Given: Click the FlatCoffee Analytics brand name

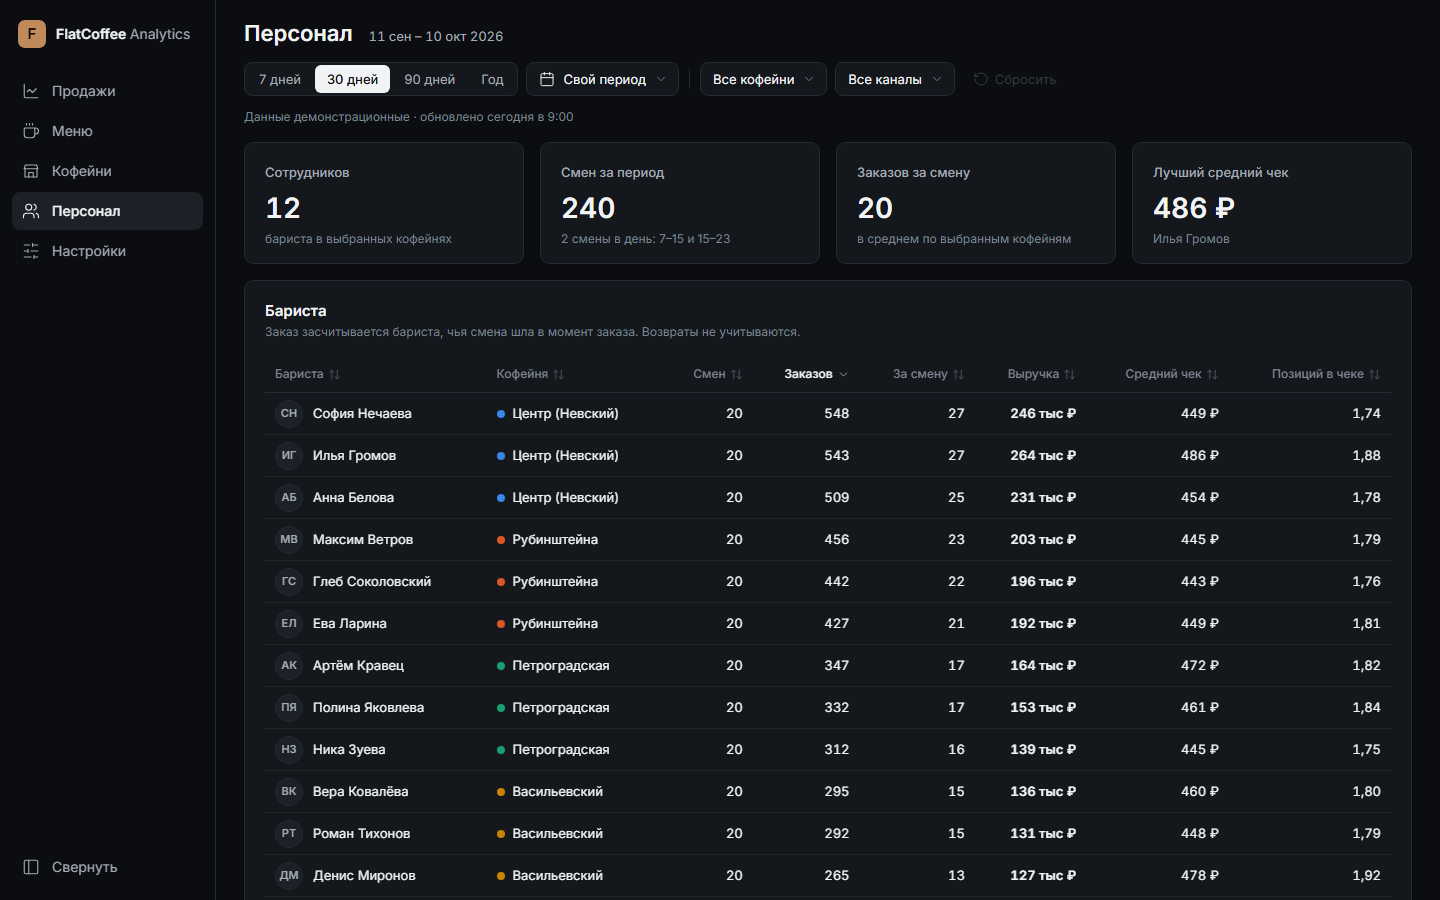Looking at the screenshot, I should click(x=123, y=34).
